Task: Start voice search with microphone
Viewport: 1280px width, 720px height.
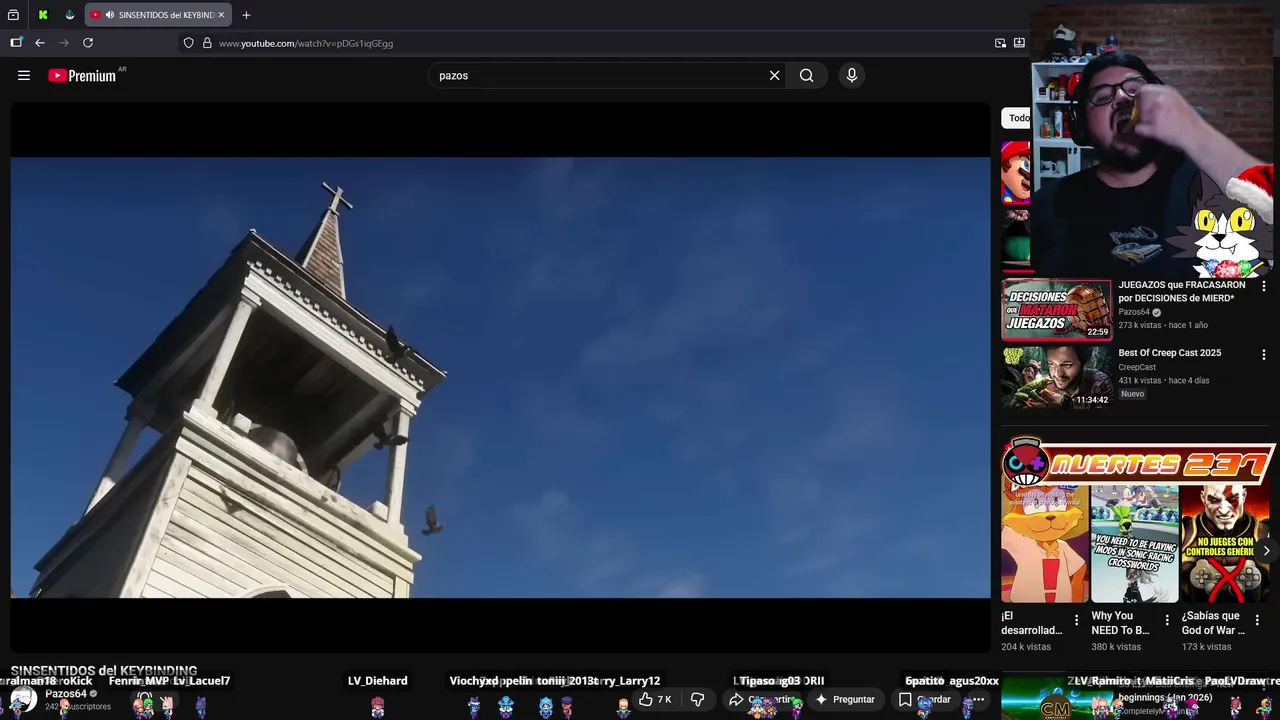Action: (852, 75)
